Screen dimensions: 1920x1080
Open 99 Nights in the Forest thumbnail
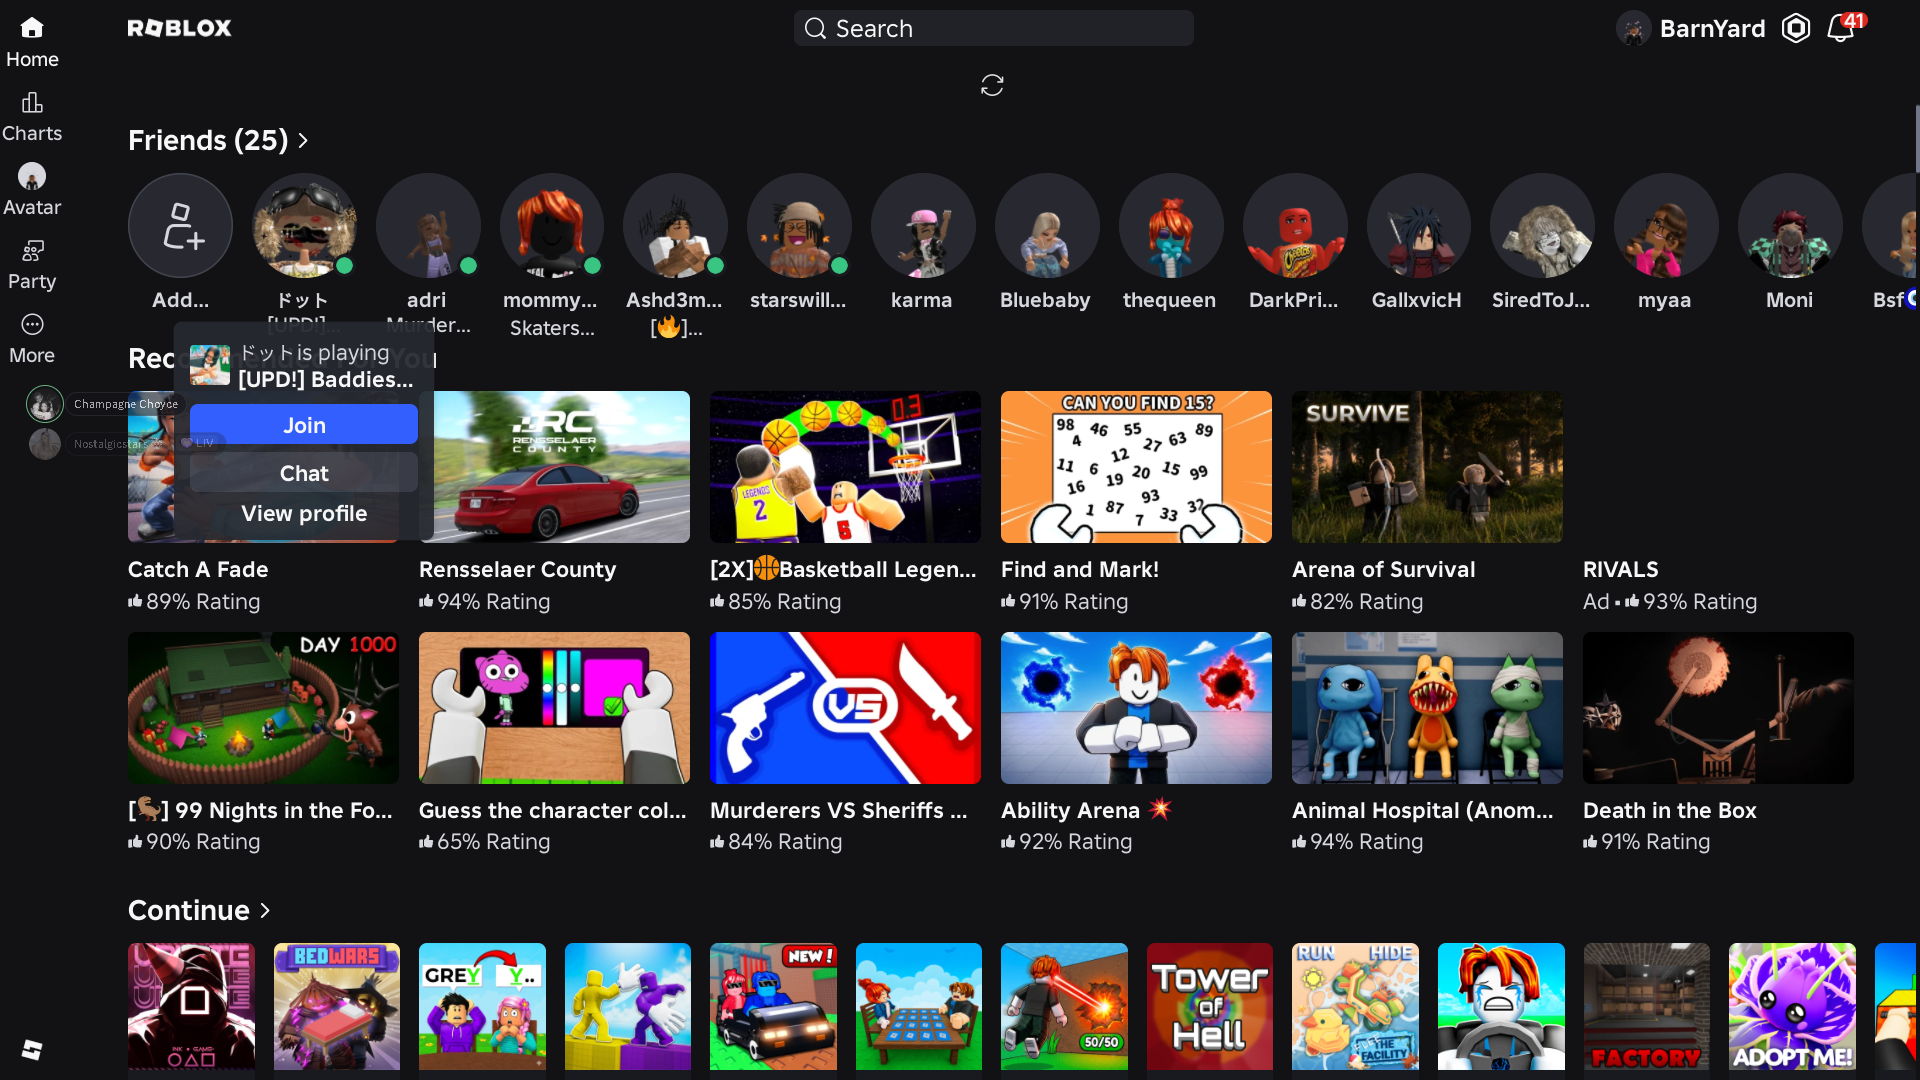[263, 708]
